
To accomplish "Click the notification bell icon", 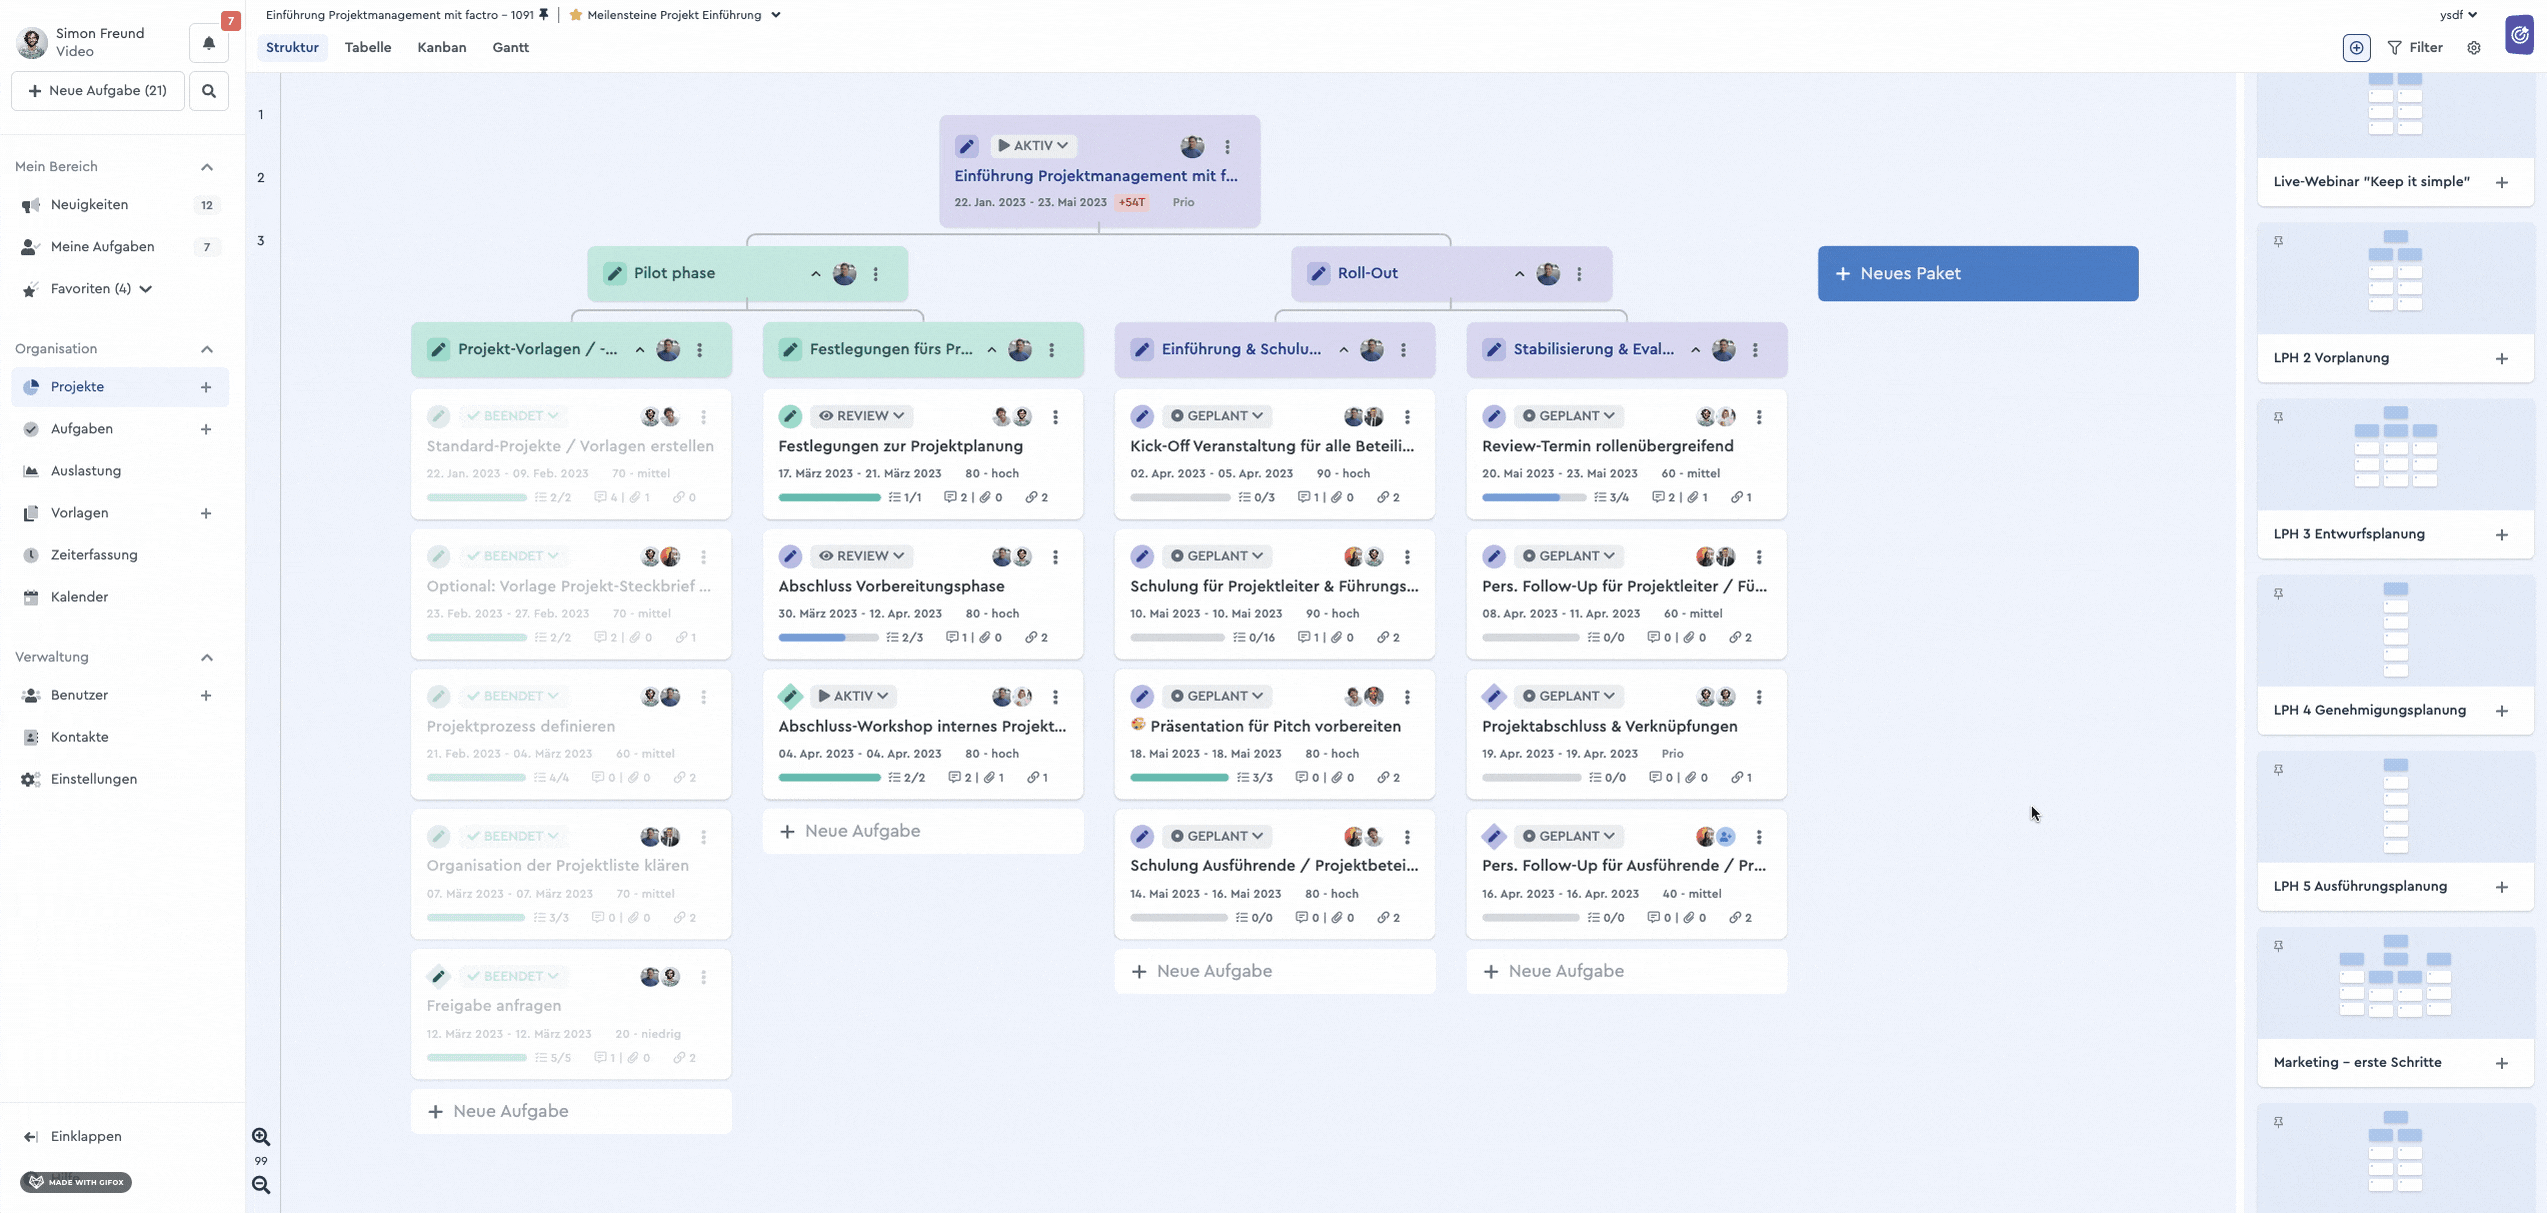I will (x=208, y=43).
